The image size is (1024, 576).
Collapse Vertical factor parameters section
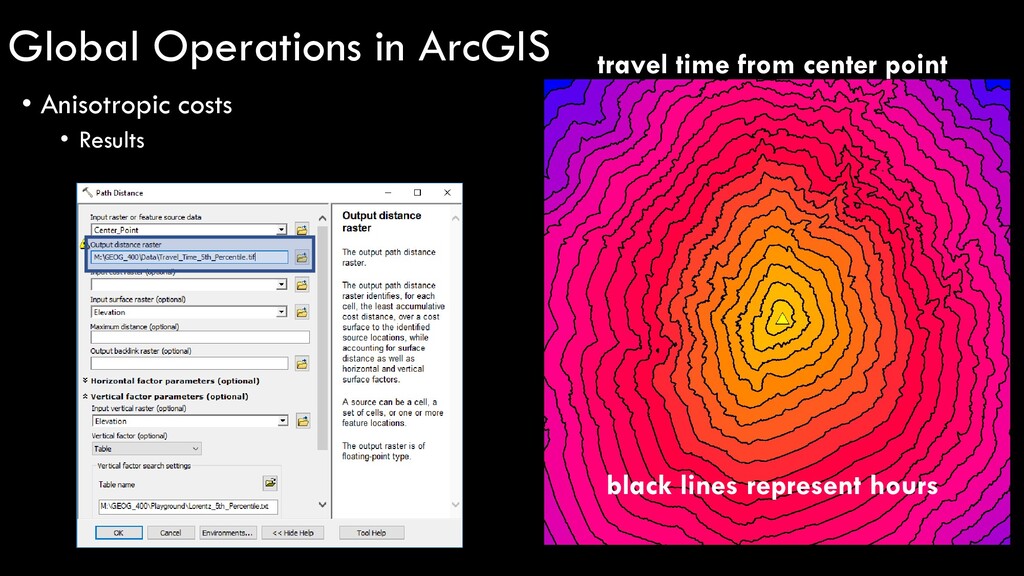tap(86, 396)
